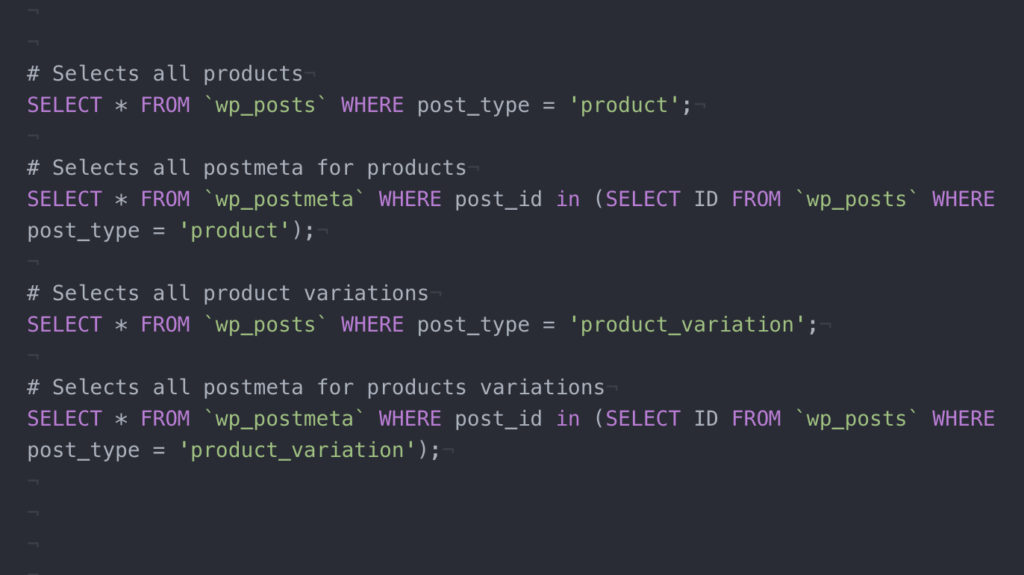Click `wp_posts` table name in the first query
Viewport: 1024px width, 575px height.
click(x=265, y=105)
